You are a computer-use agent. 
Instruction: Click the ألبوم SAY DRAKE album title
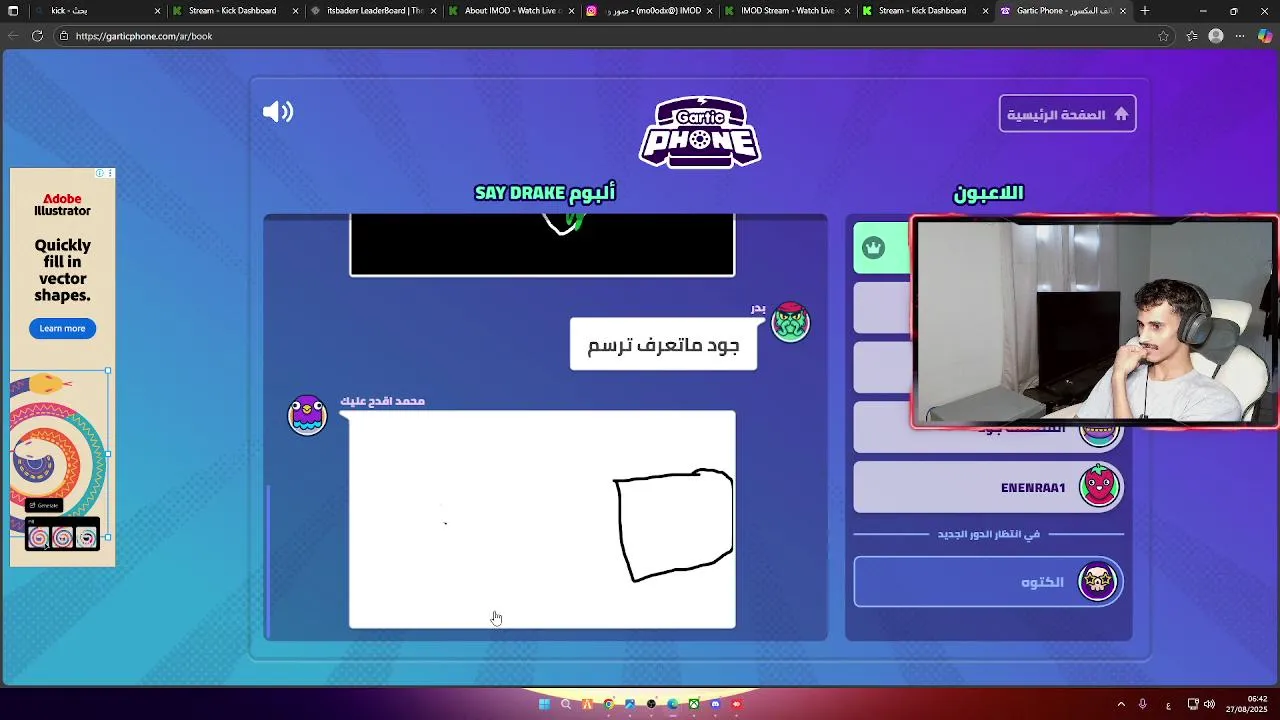pyautogui.click(x=545, y=192)
